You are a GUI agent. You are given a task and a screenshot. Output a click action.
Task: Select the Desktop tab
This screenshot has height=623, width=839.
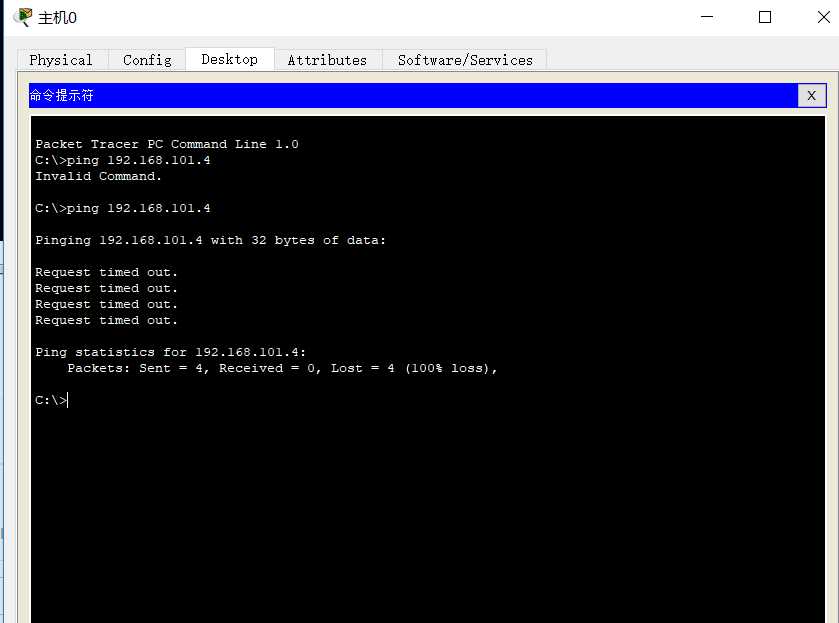[230, 59]
